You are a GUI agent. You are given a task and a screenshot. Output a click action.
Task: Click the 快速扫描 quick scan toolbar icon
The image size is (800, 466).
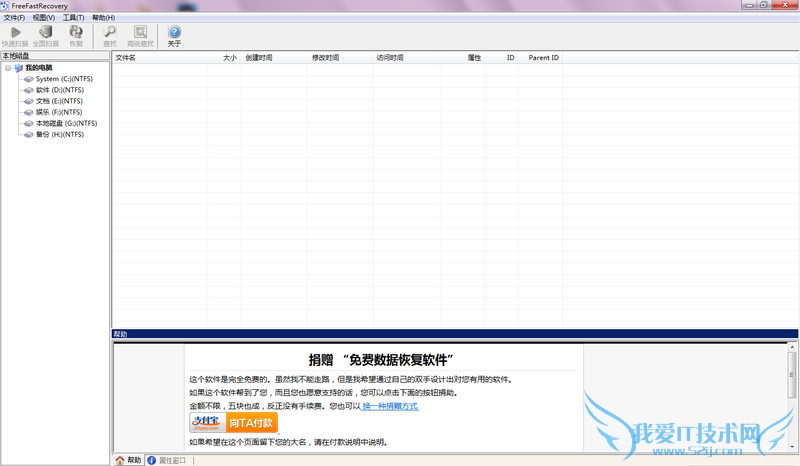pyautogui.click(x=15, y=35)
